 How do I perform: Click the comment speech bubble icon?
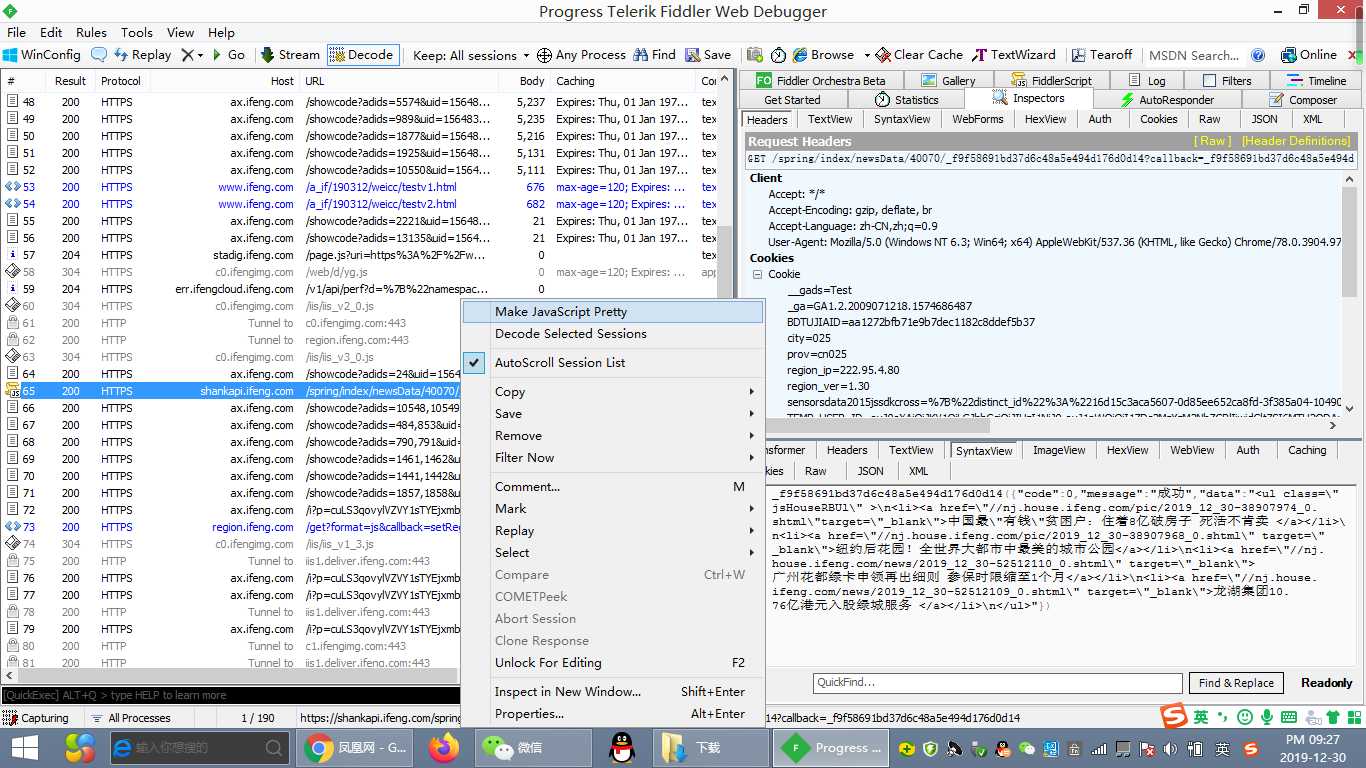pos(99,55)
